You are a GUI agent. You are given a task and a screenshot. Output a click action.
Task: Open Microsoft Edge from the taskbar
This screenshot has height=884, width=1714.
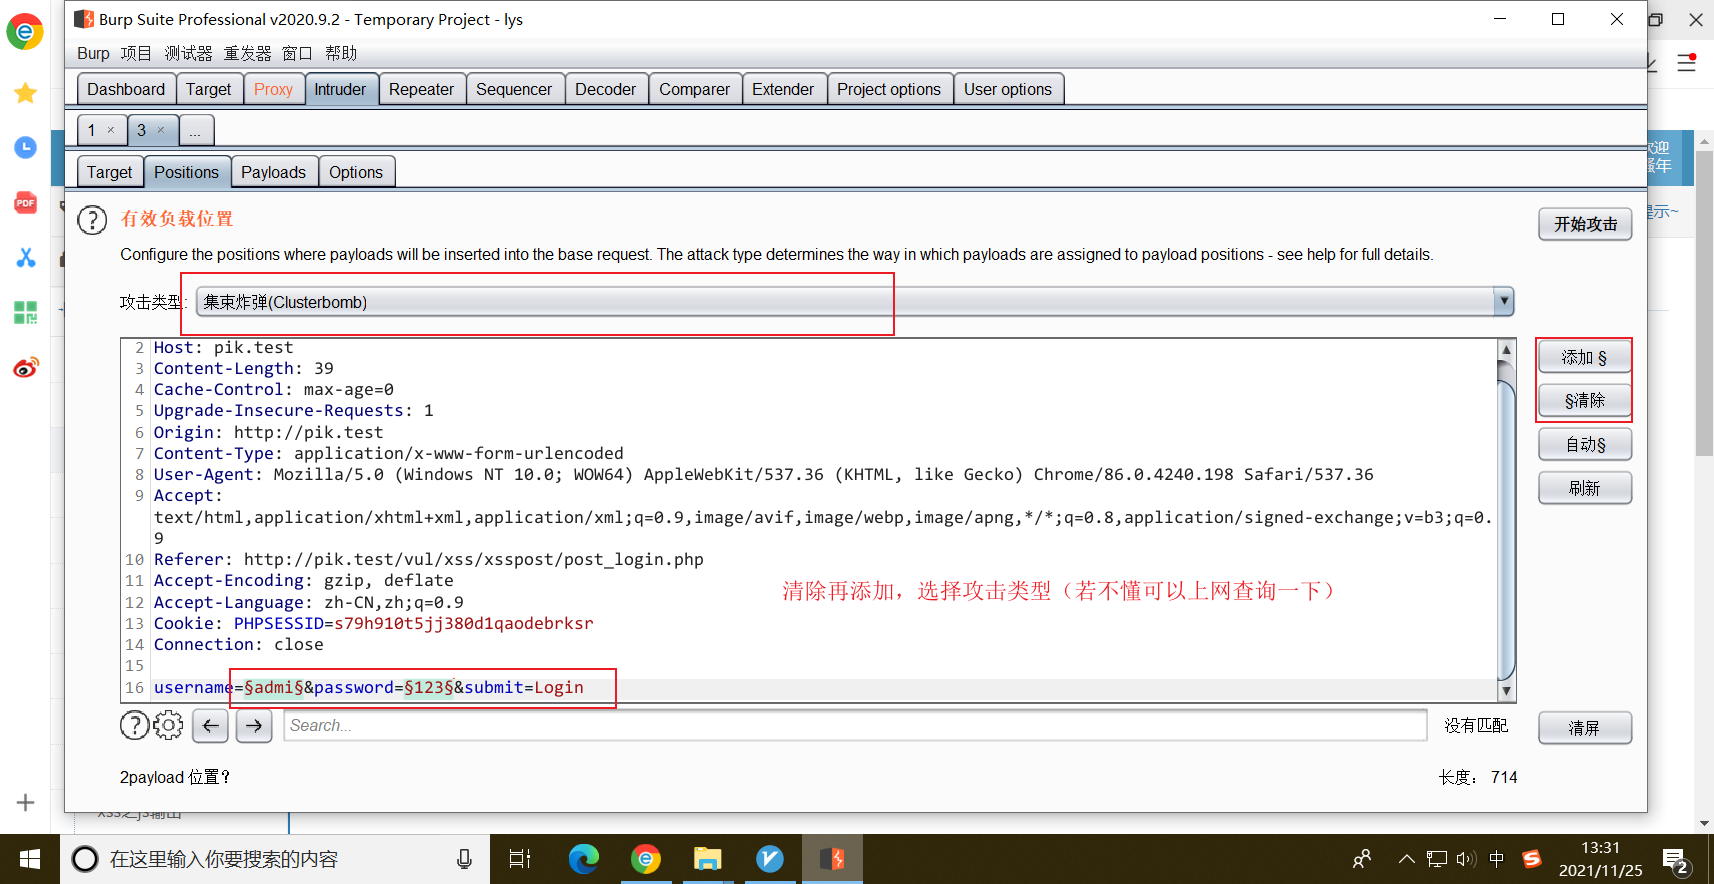tap(584, 859)
